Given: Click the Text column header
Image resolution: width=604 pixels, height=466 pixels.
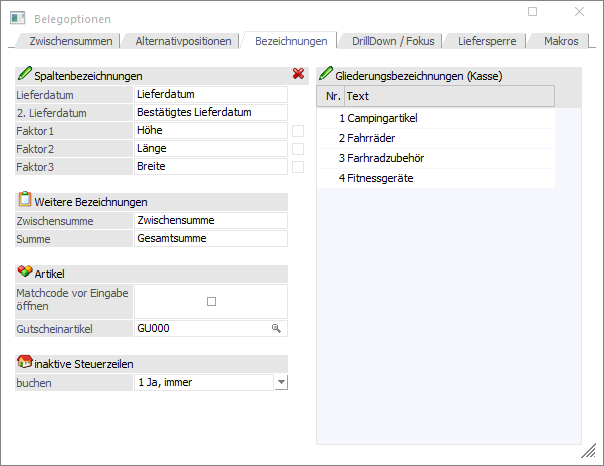Looking at the screenshot, I should (x=450, y=96).
